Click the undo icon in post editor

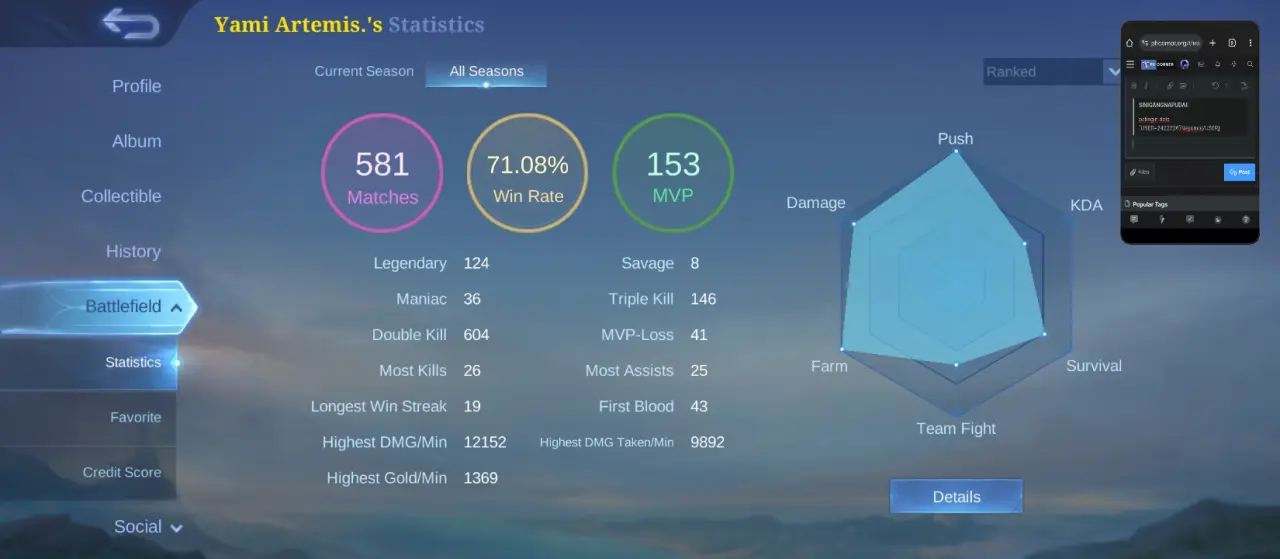pyautogui.click(x=1215, y=86)
